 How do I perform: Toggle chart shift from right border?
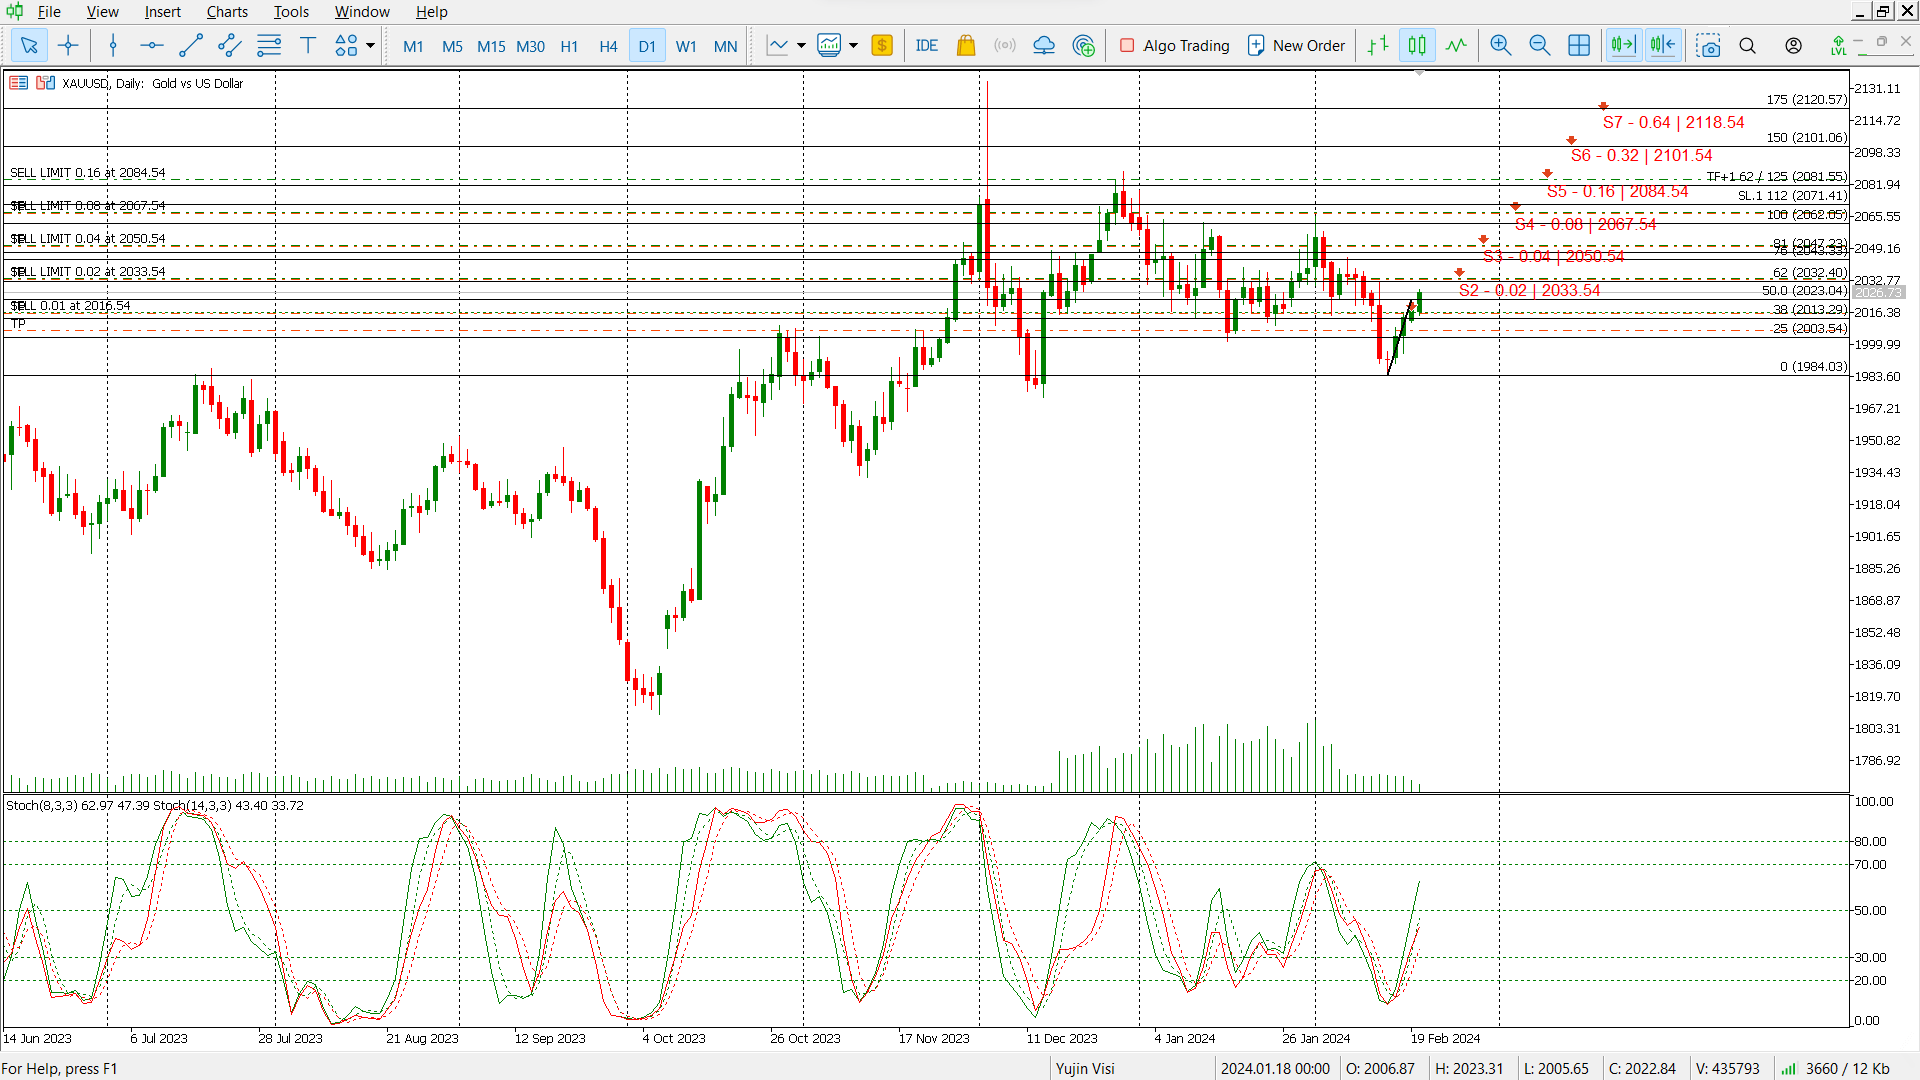(x=1663, y=45)
